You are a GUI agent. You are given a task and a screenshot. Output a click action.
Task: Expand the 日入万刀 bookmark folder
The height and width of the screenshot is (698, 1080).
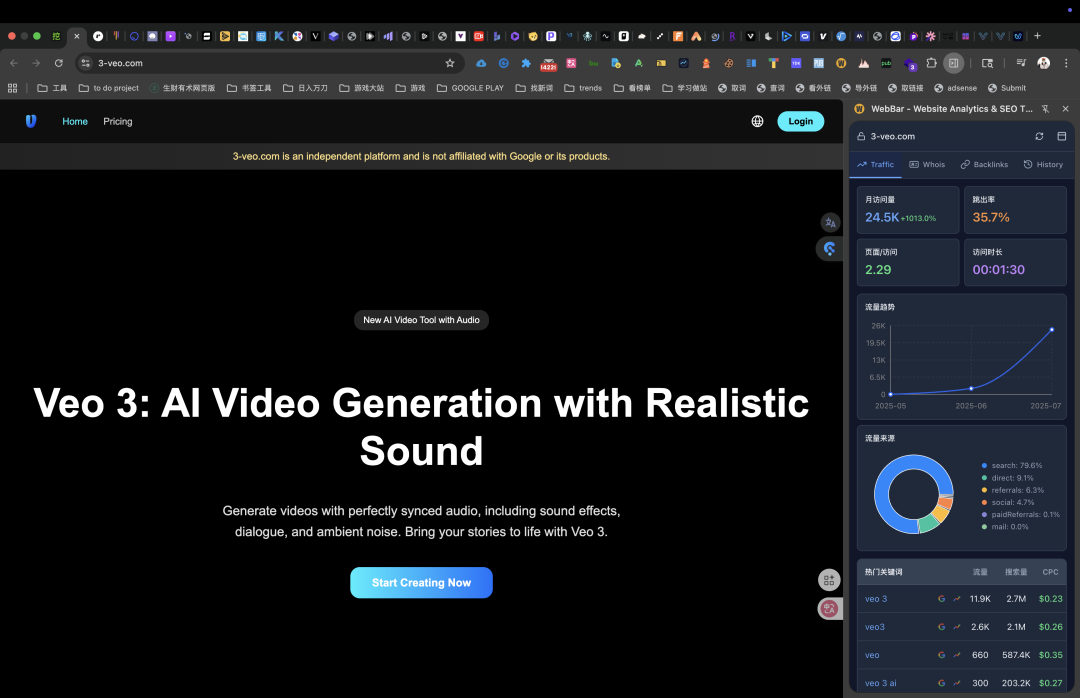(305, 88)
